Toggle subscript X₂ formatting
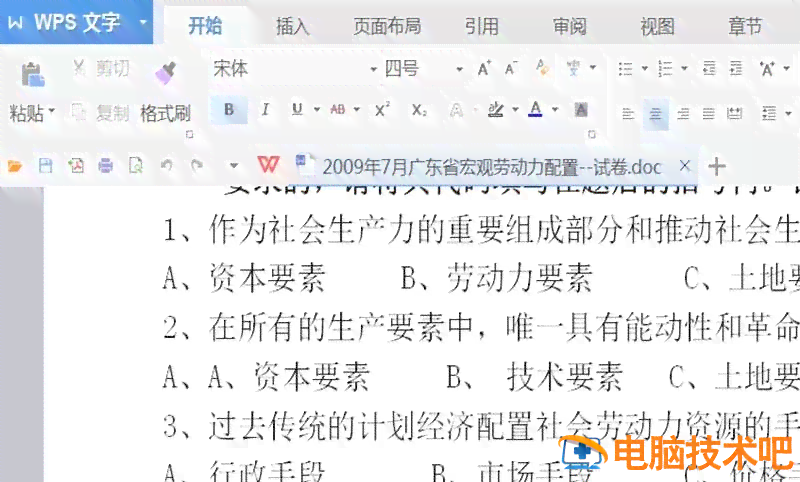The width and height of the screenshot is (800, 482). [x=419, y=110]
